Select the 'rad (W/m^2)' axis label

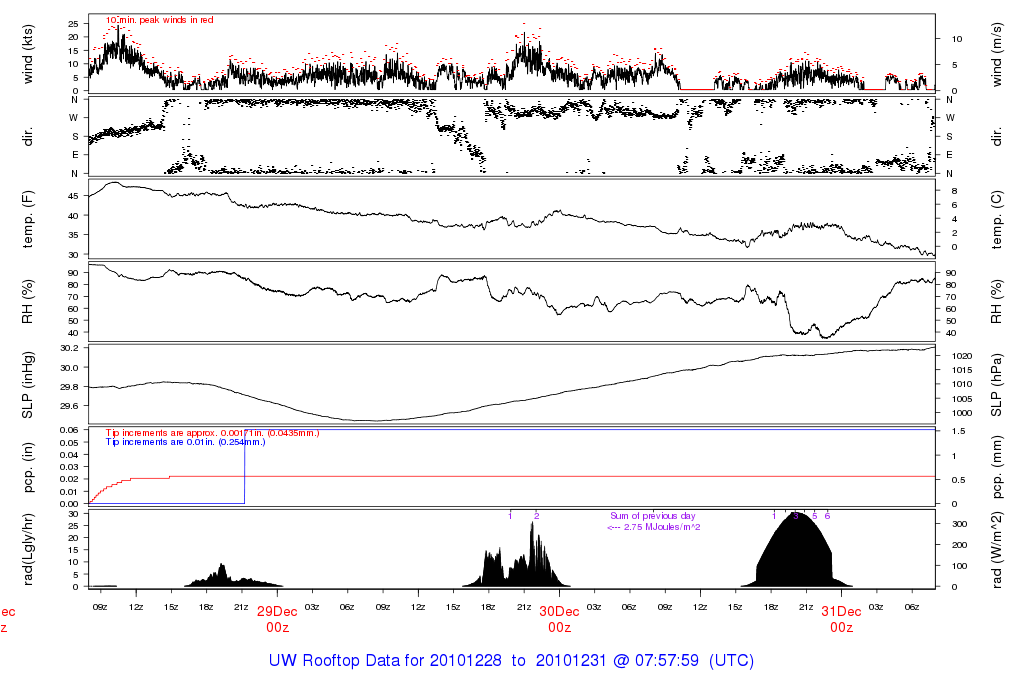[x=996, y=550]
